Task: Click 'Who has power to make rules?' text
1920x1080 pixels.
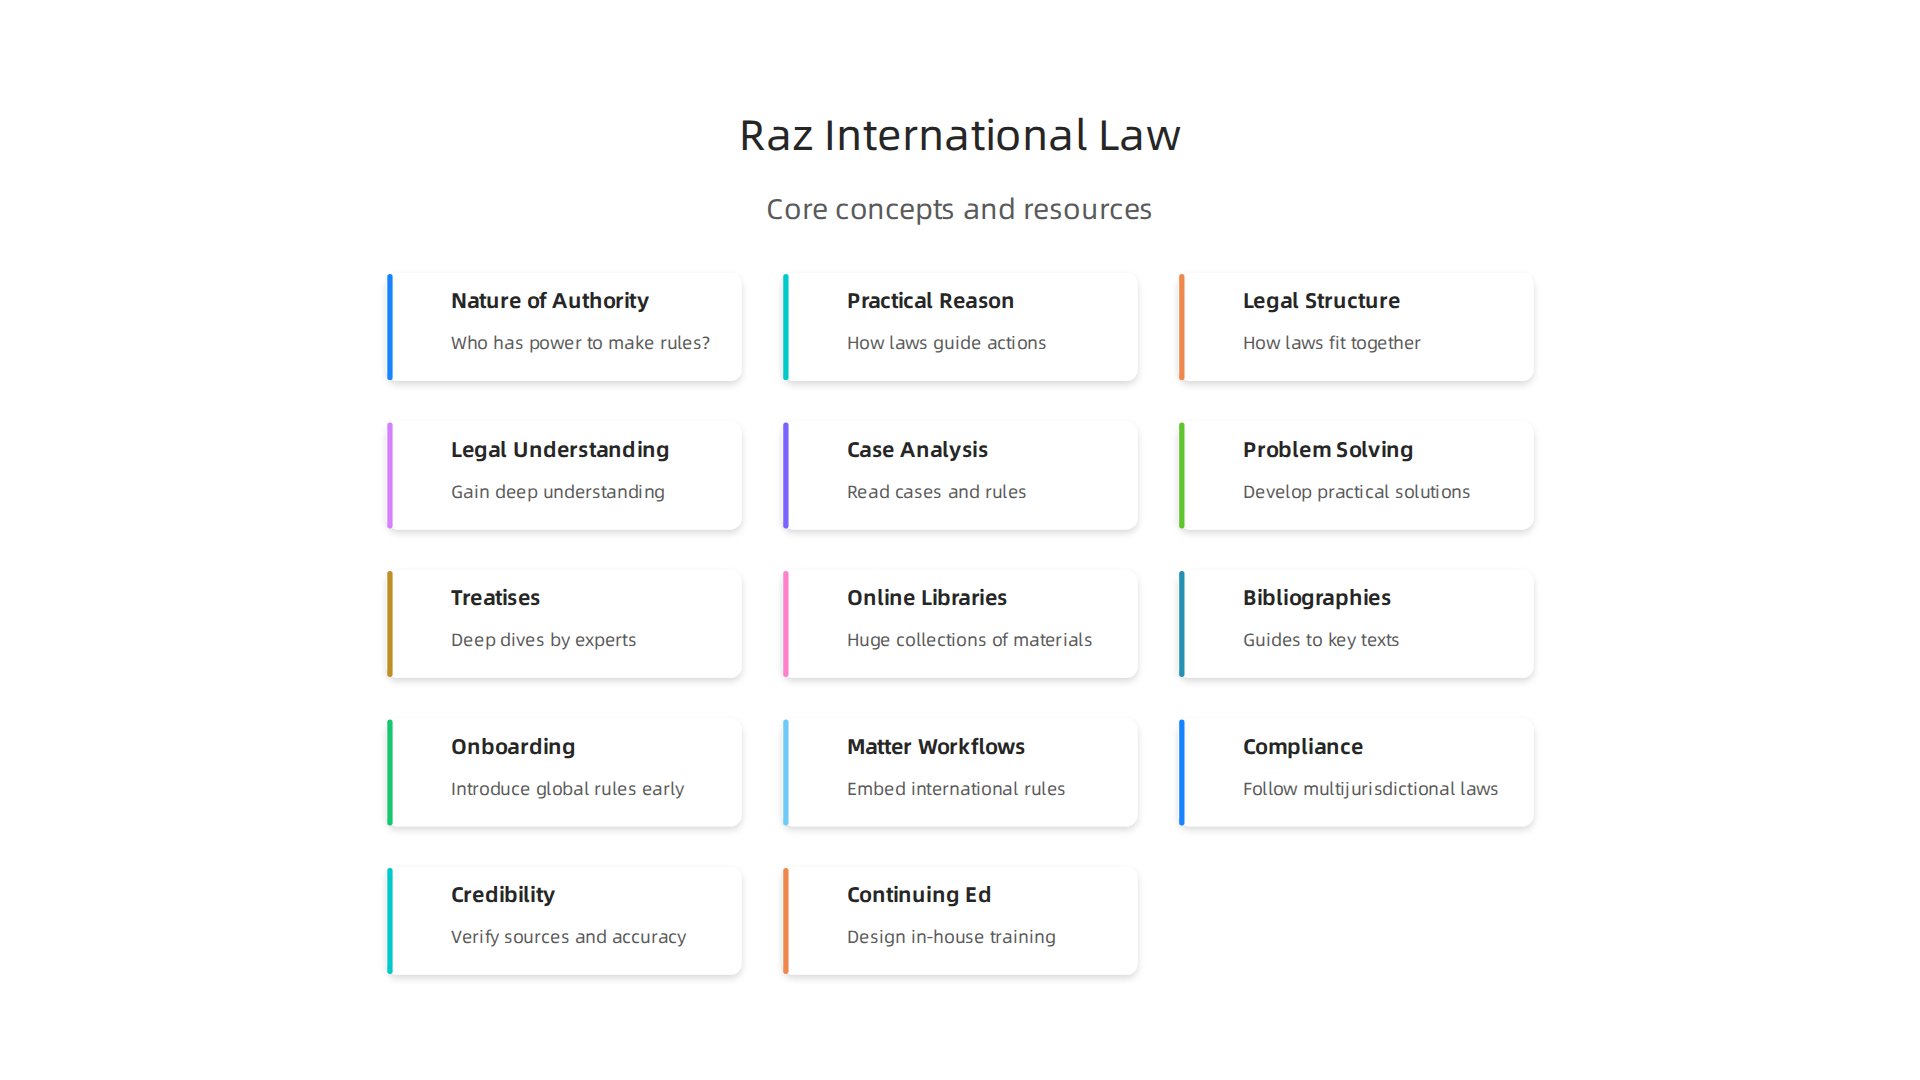Action: (x=580, y=343)
